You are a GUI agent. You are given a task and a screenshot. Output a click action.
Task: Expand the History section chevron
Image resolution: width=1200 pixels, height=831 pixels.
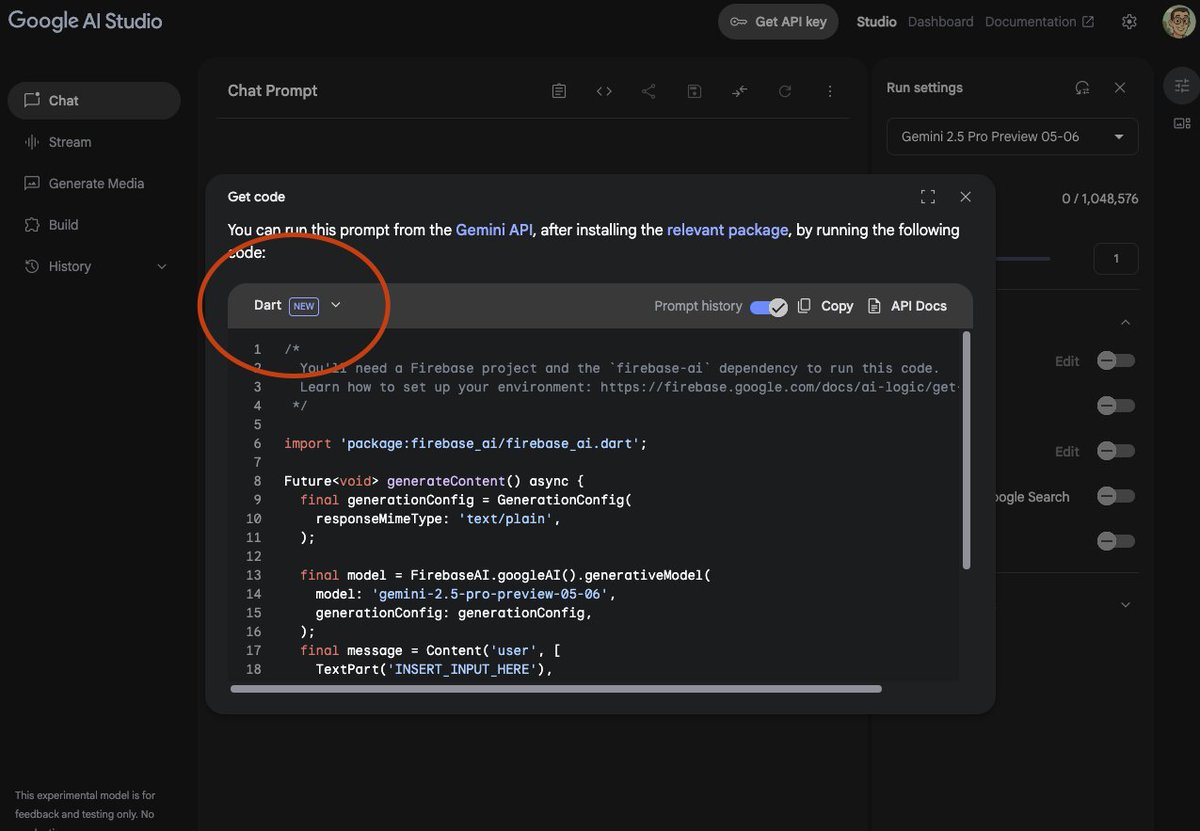coord(162,267)
